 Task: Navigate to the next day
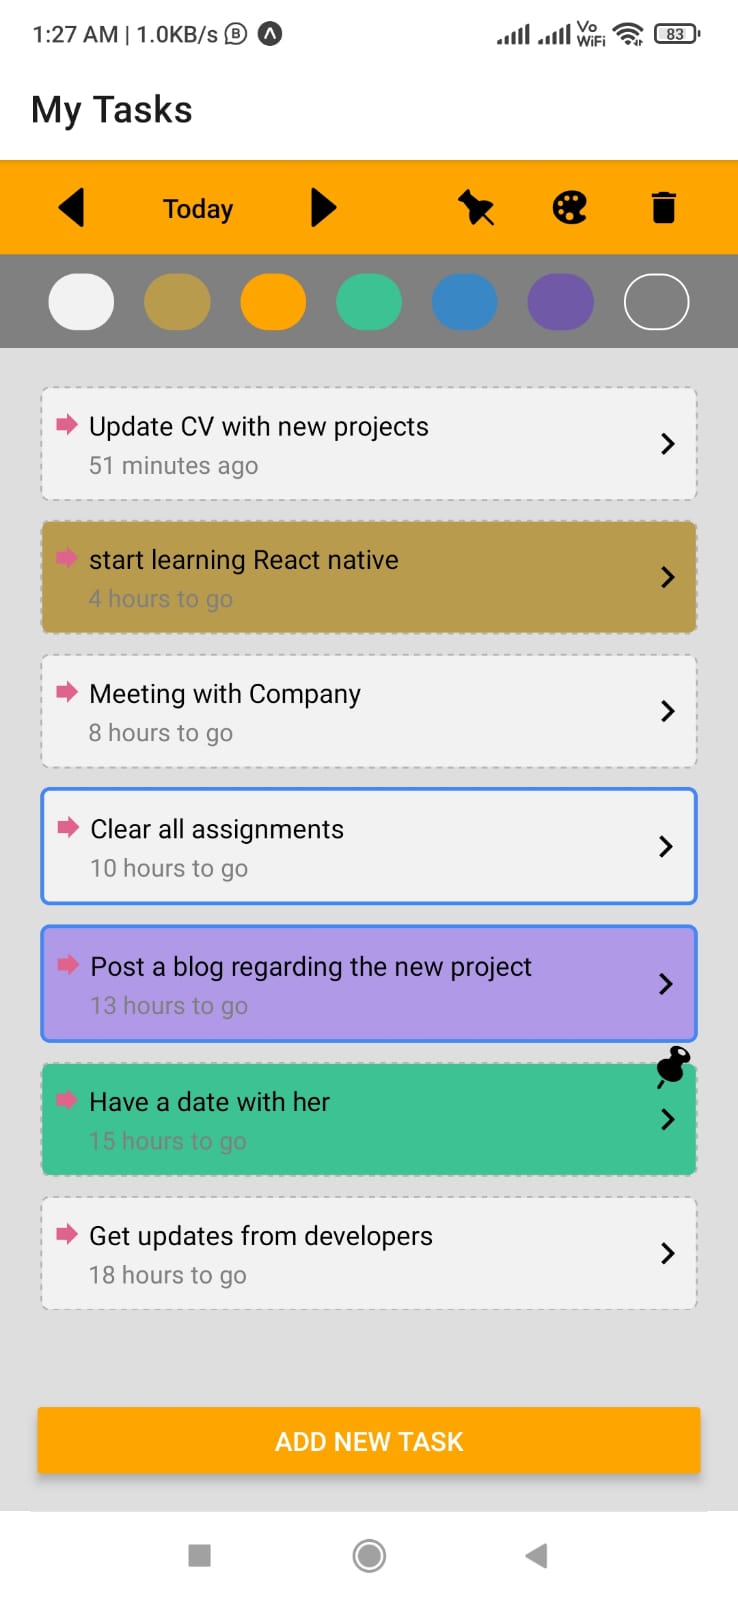(322, 208)
